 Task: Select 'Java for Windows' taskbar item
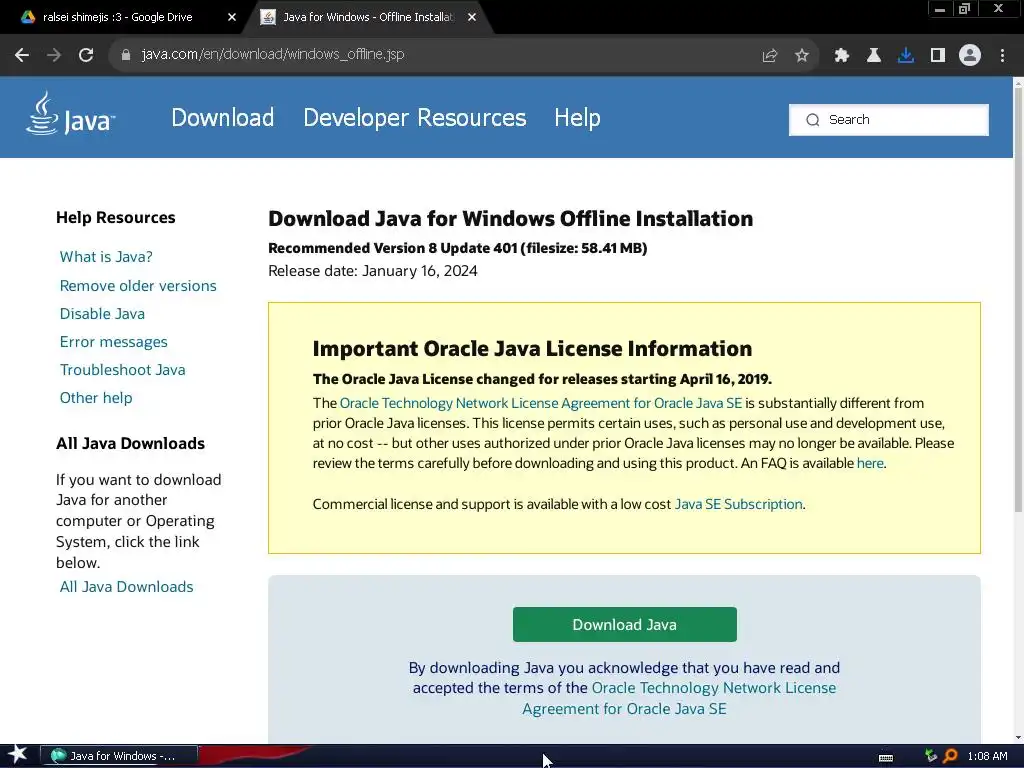[119, 756]
